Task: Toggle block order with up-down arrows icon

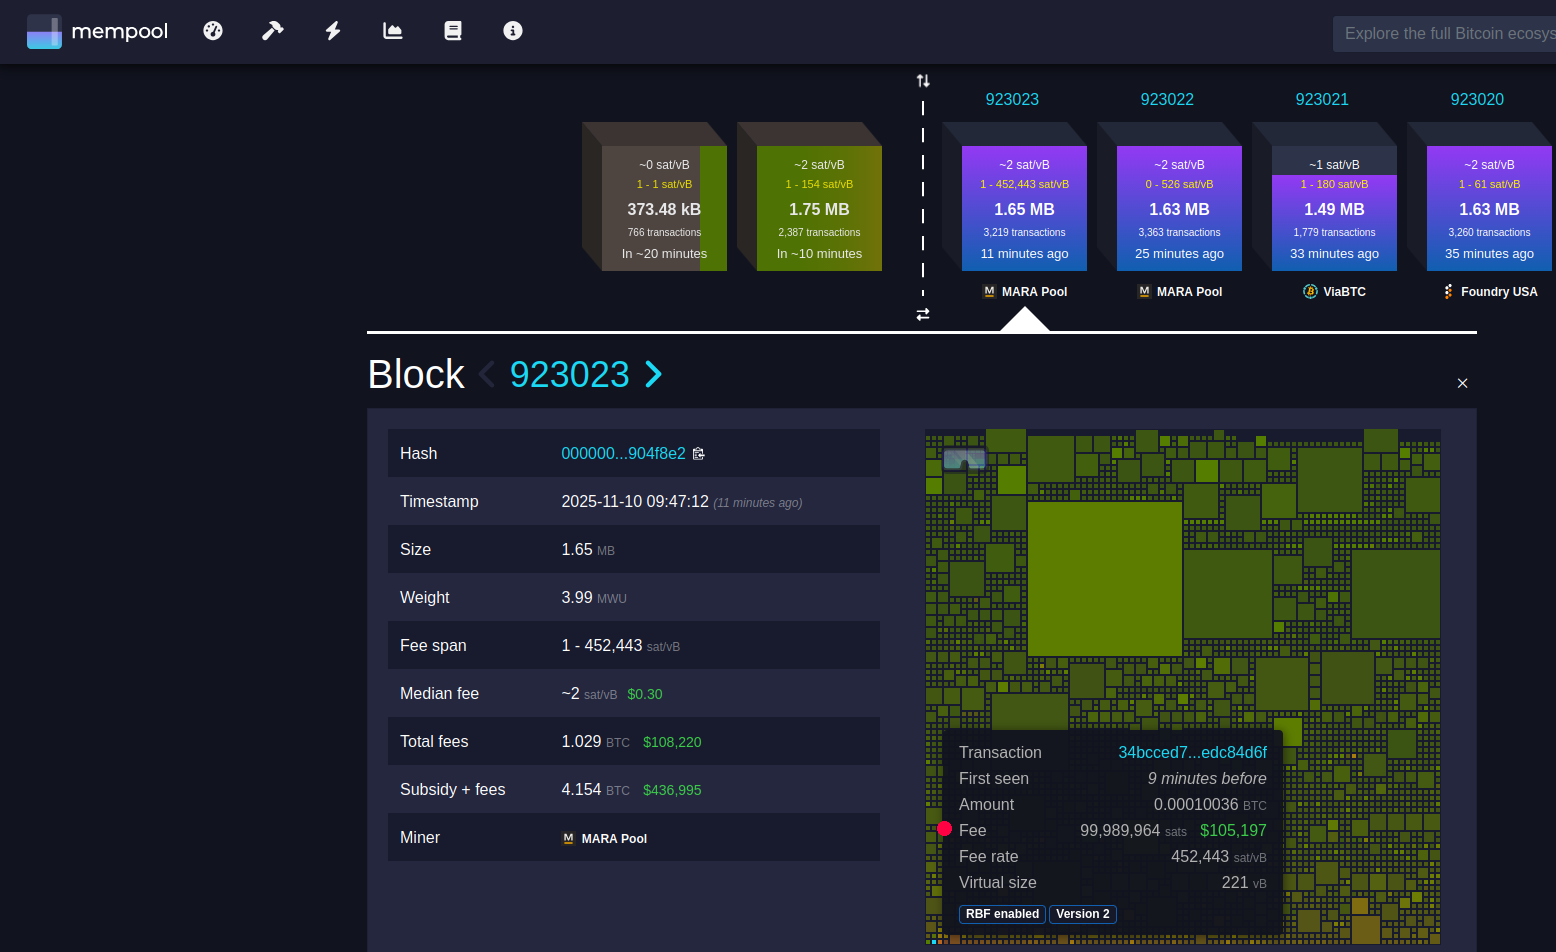Action: tap(923, 81)
